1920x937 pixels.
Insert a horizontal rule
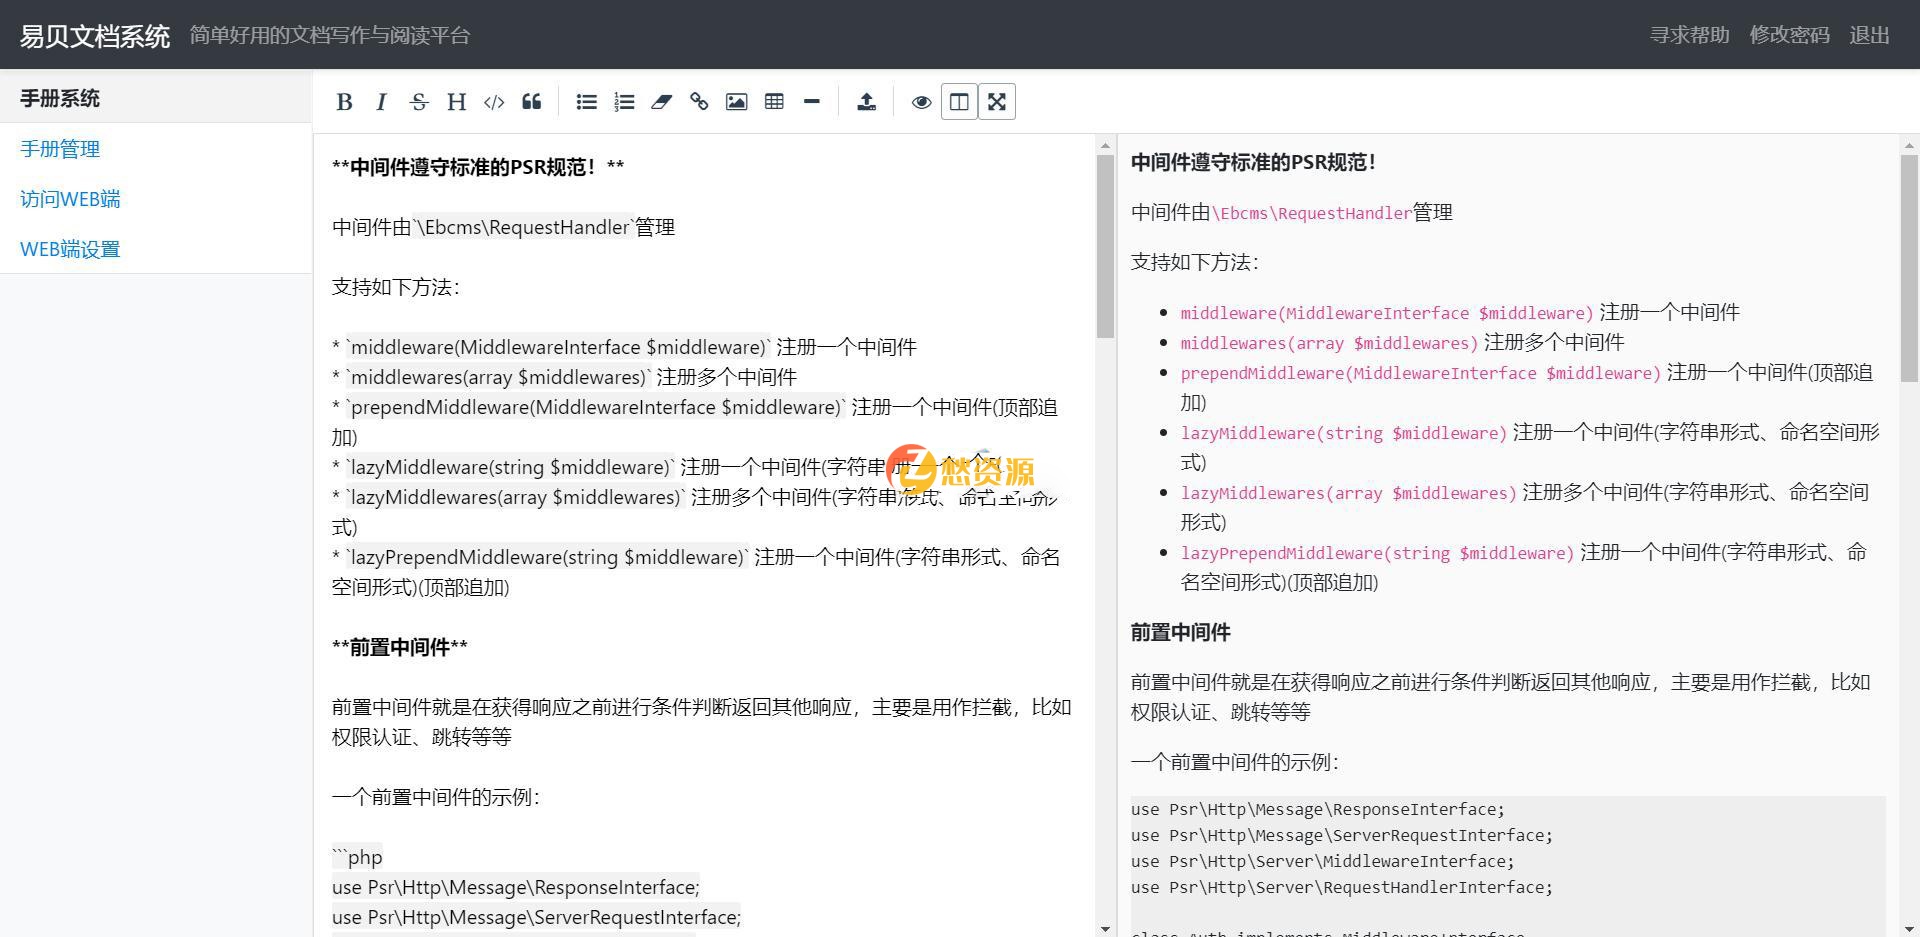(x=811, y=101)
